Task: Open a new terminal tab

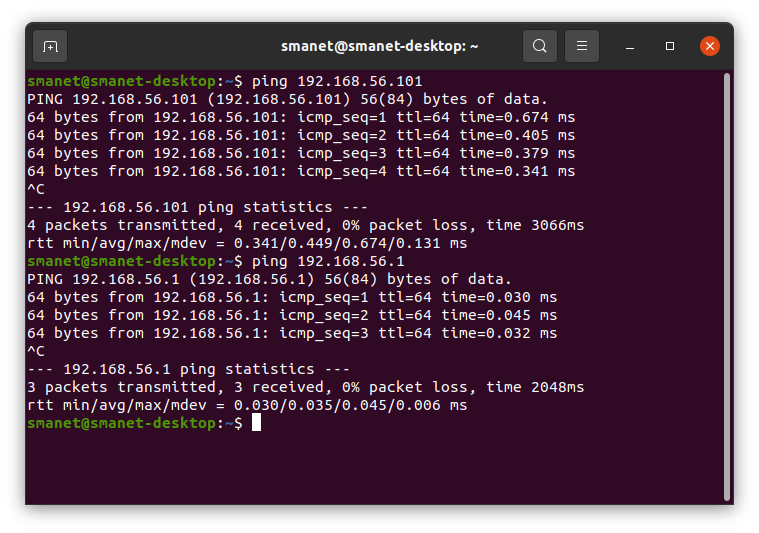Action: click(x=50, y=46)
